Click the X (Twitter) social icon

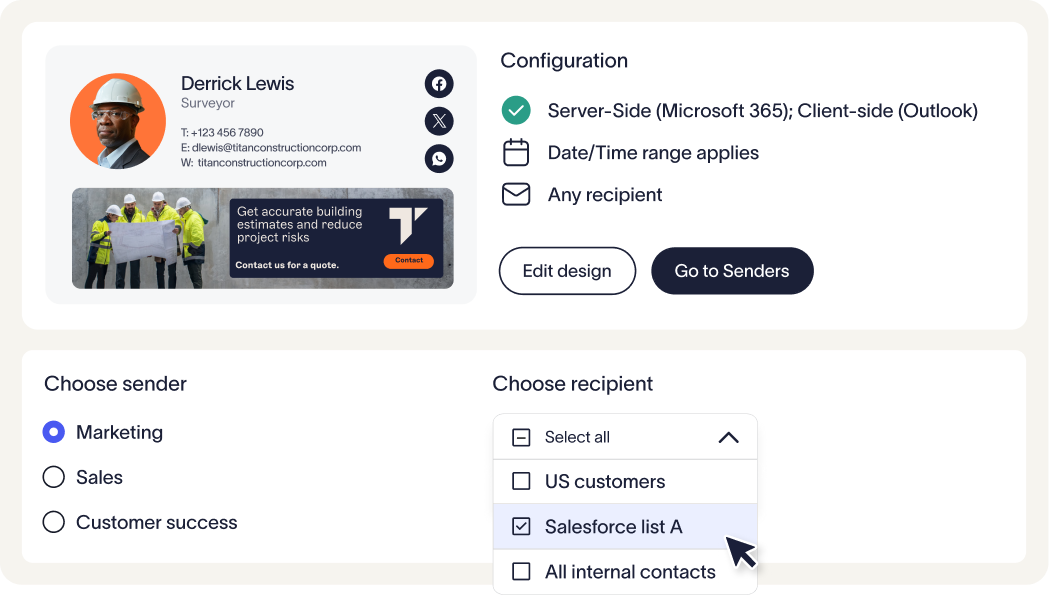click(x=439, y=122)
